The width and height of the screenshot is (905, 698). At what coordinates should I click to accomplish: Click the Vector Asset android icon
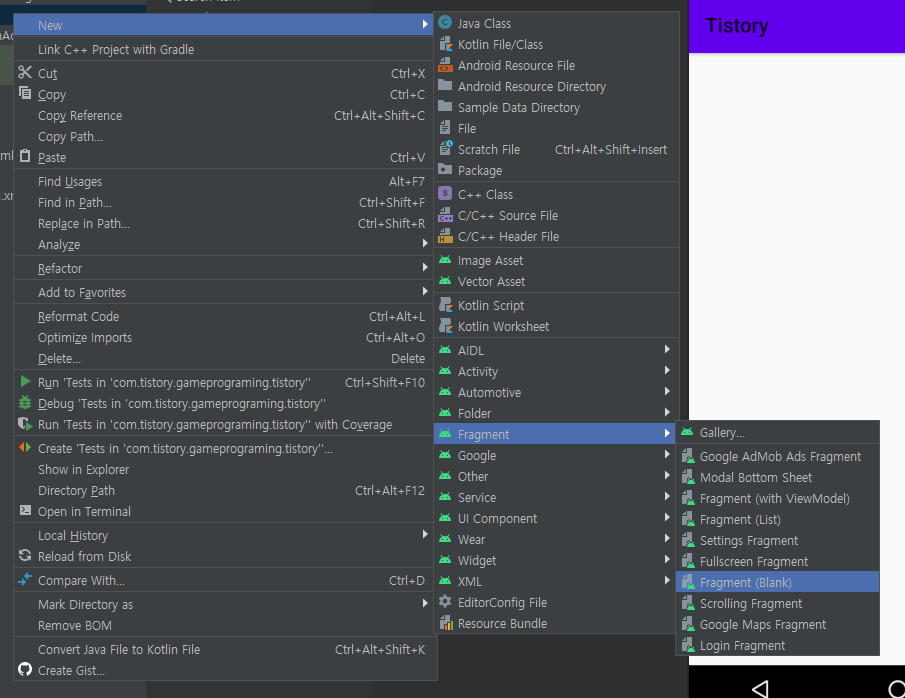445,281
